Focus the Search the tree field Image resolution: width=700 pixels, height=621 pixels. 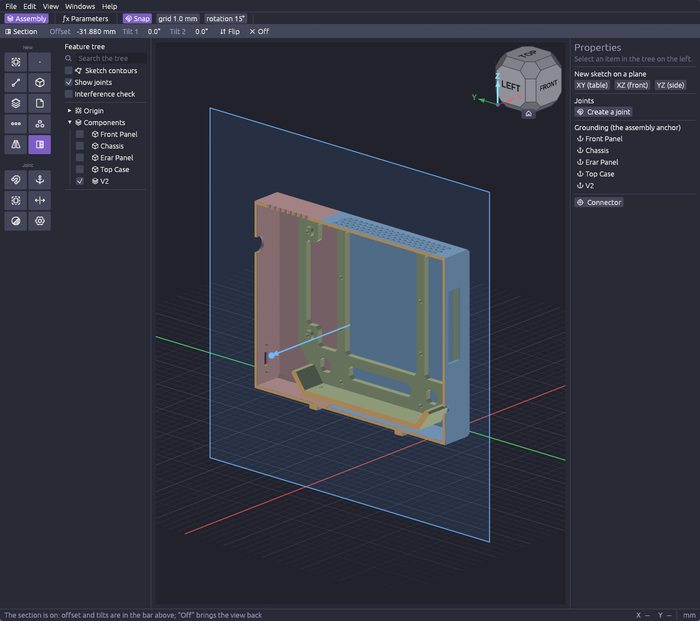111,58
